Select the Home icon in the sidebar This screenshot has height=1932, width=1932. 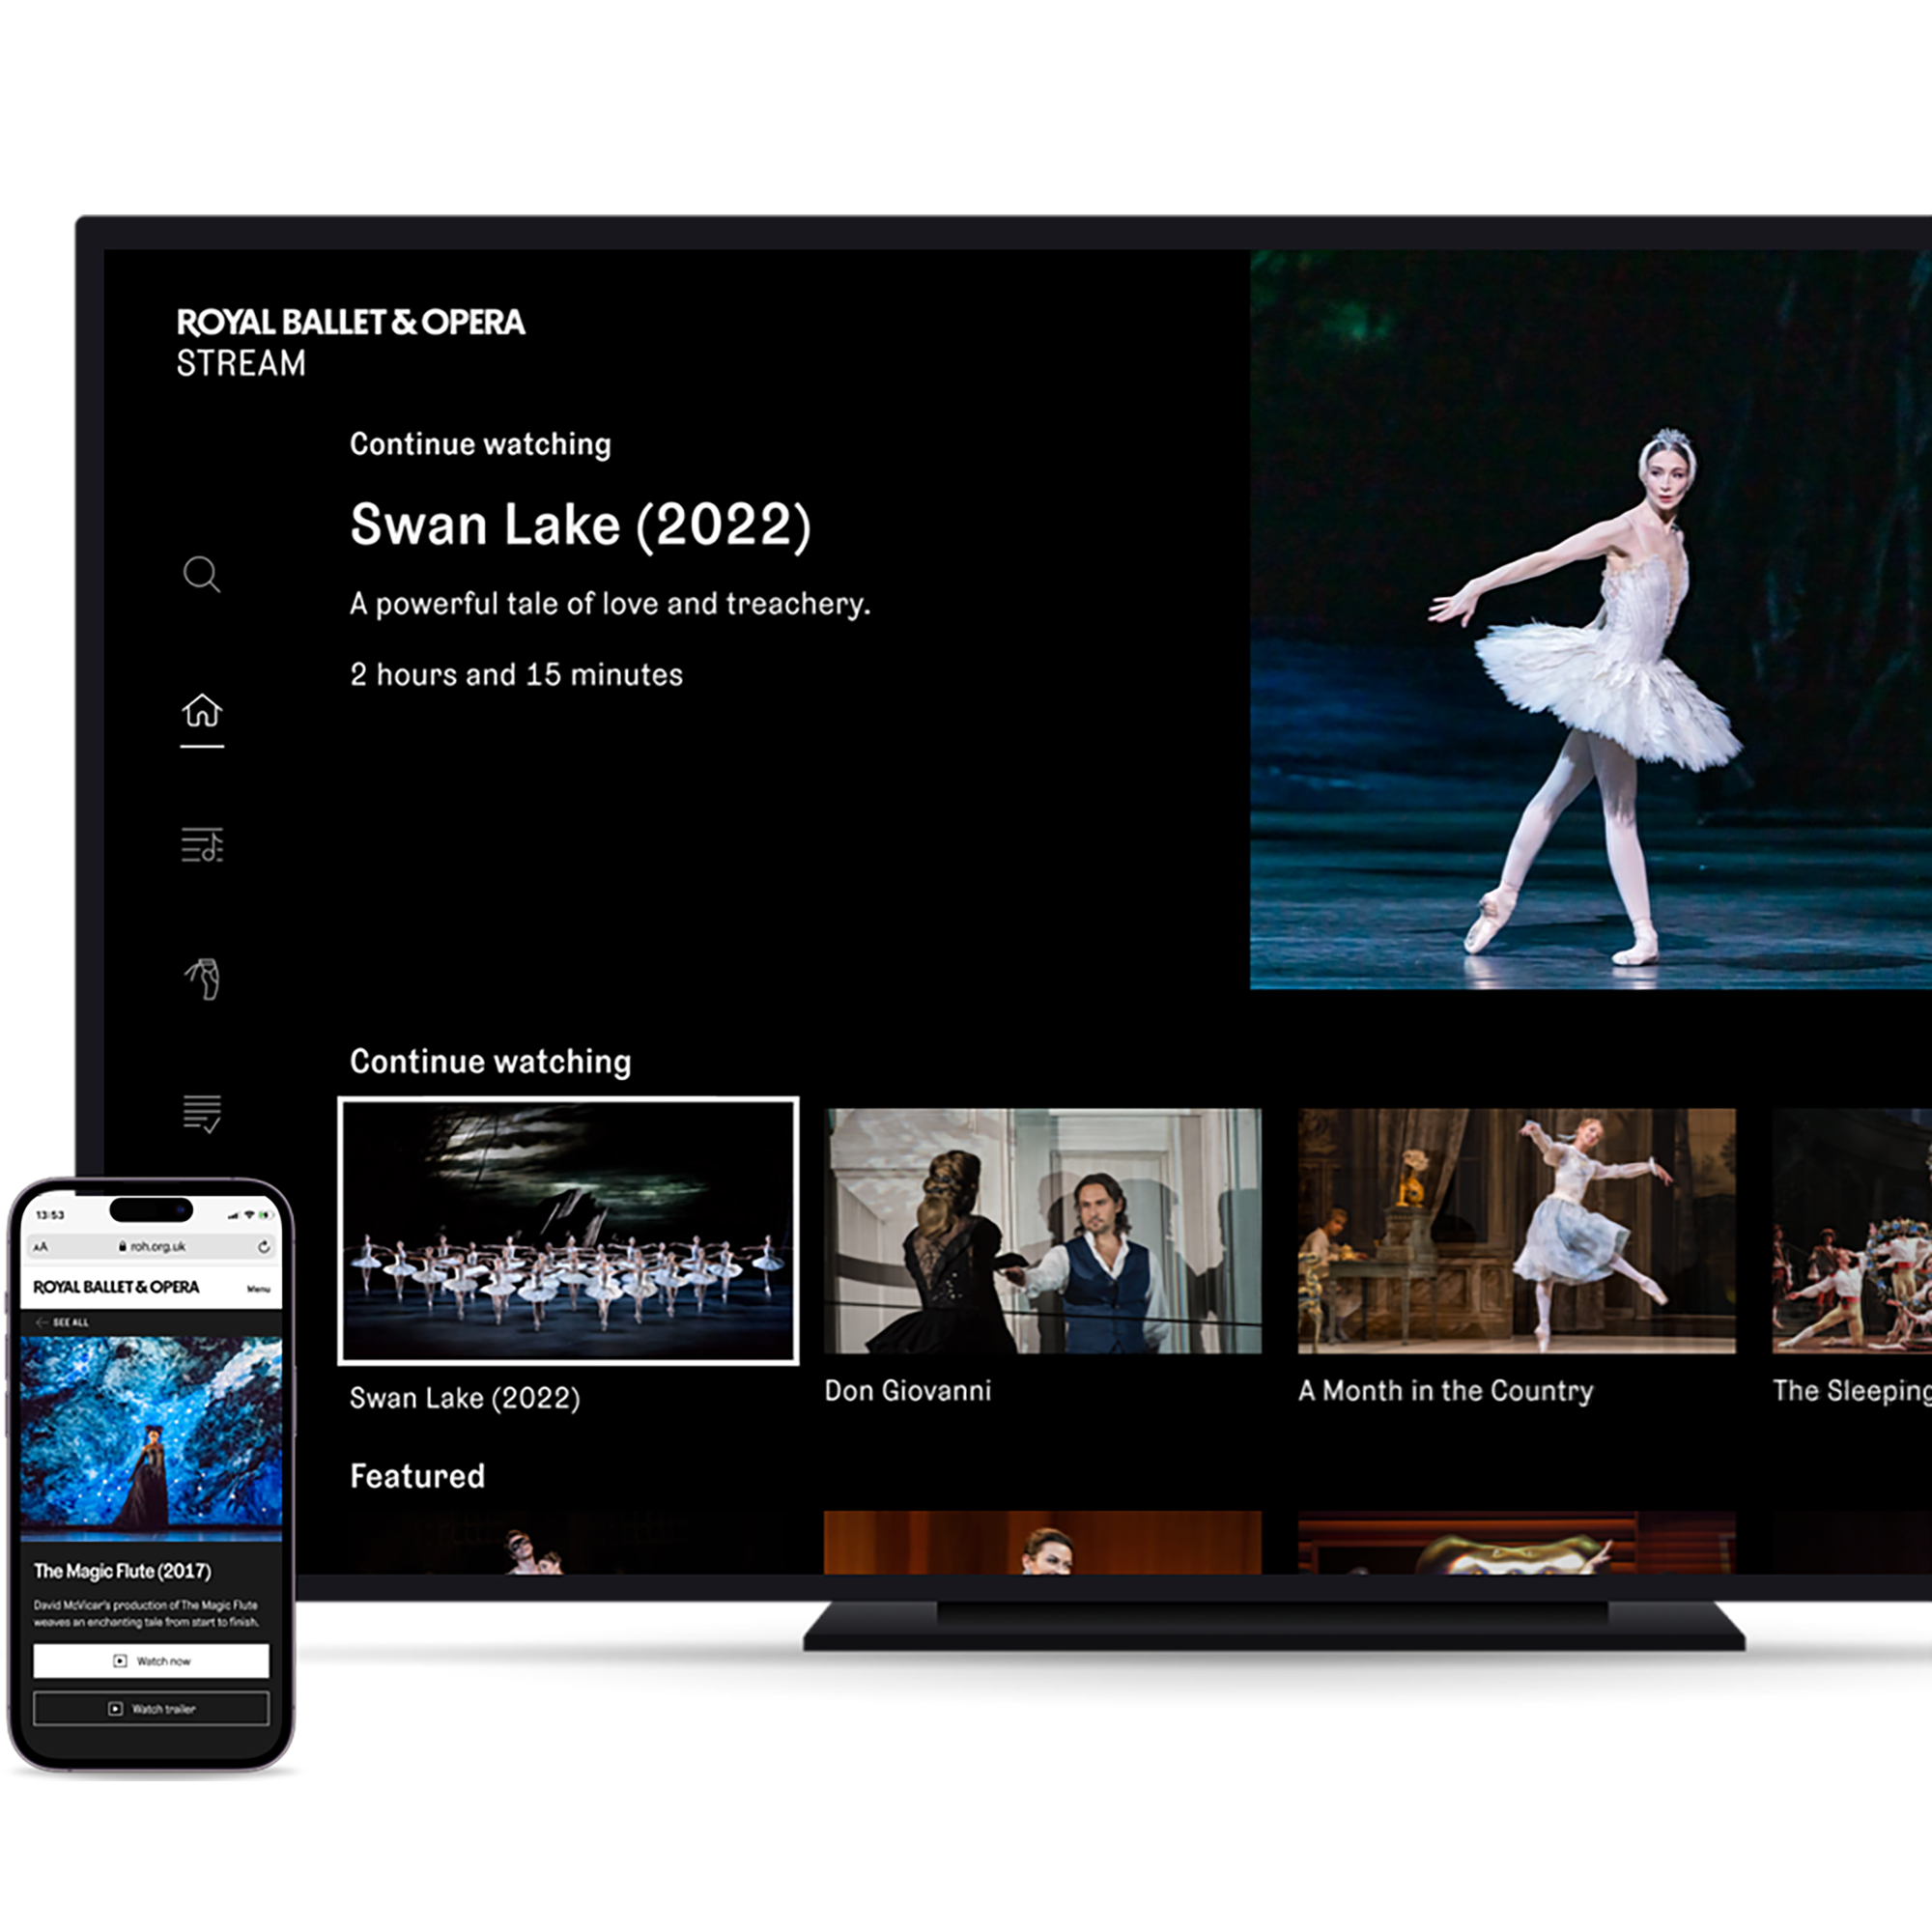203,712
